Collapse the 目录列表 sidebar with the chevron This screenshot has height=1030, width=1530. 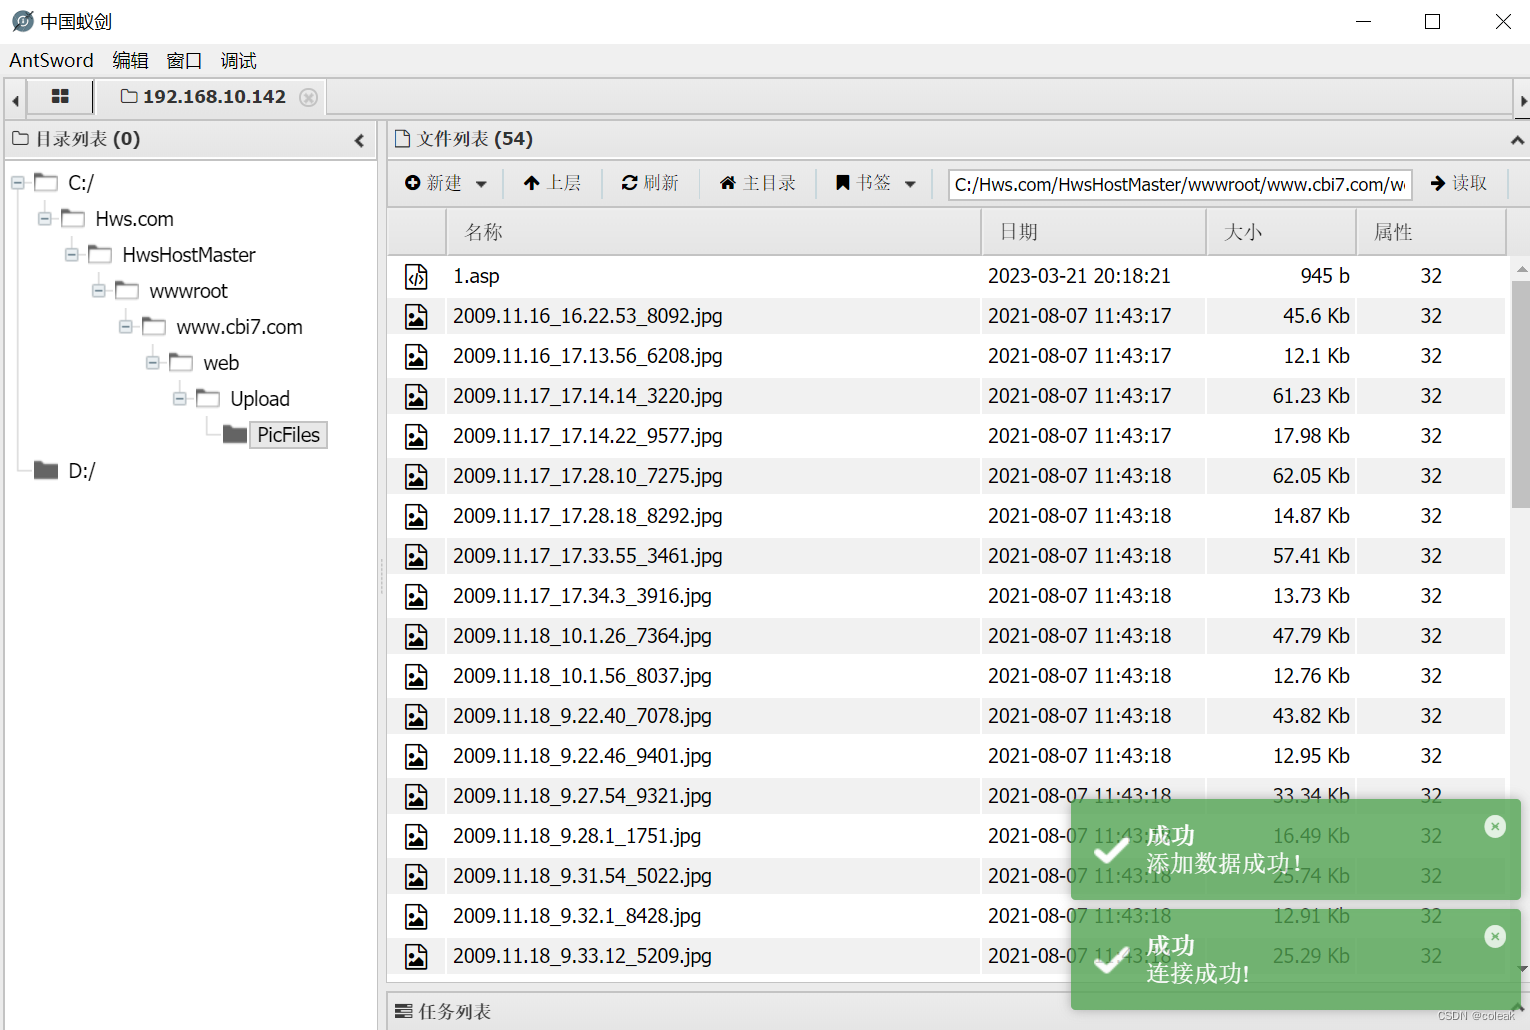(359, 140)
